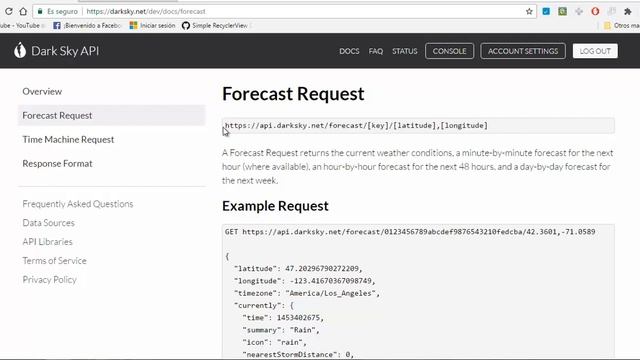The height and width of the screenshot is (360, 640).
Task: Open the Data Sources link
Action: tap(49, 223)
